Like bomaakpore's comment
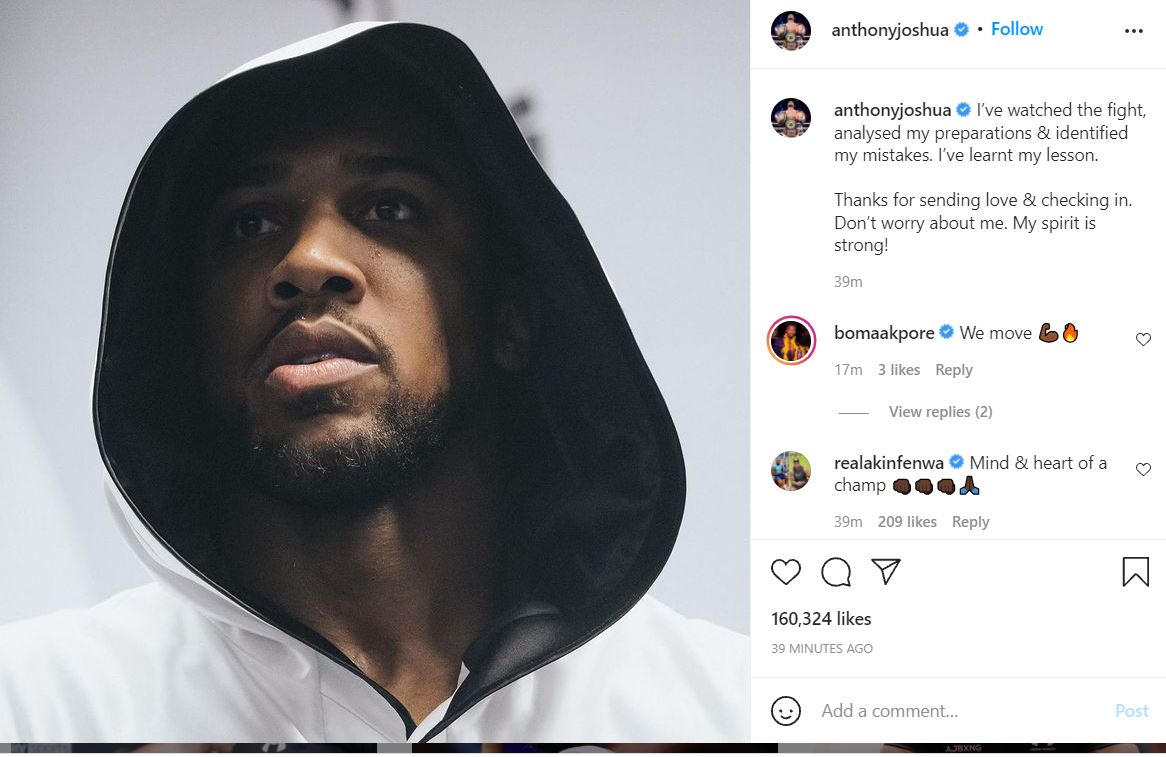 (1143, 340)
